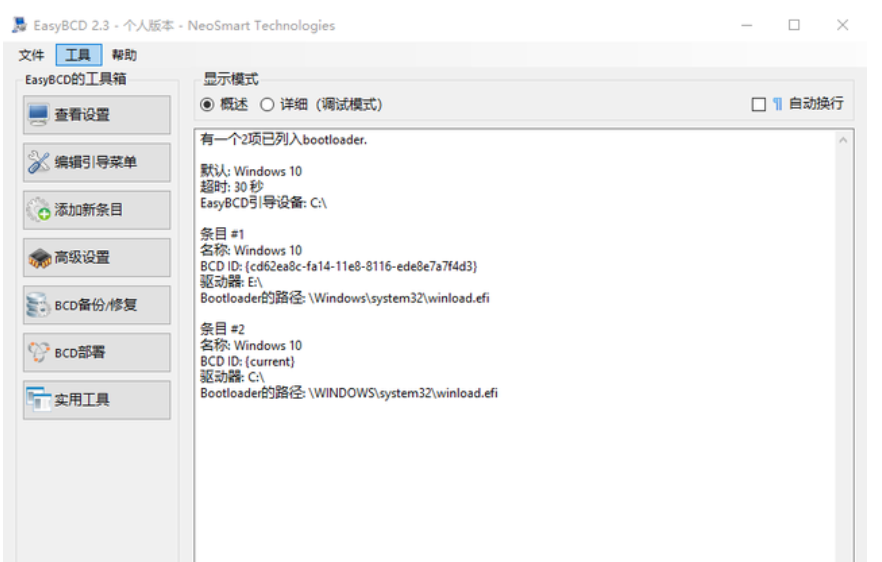Click the database icon for BCD备份/修复
882x562 pixels.
click(39, 305)
